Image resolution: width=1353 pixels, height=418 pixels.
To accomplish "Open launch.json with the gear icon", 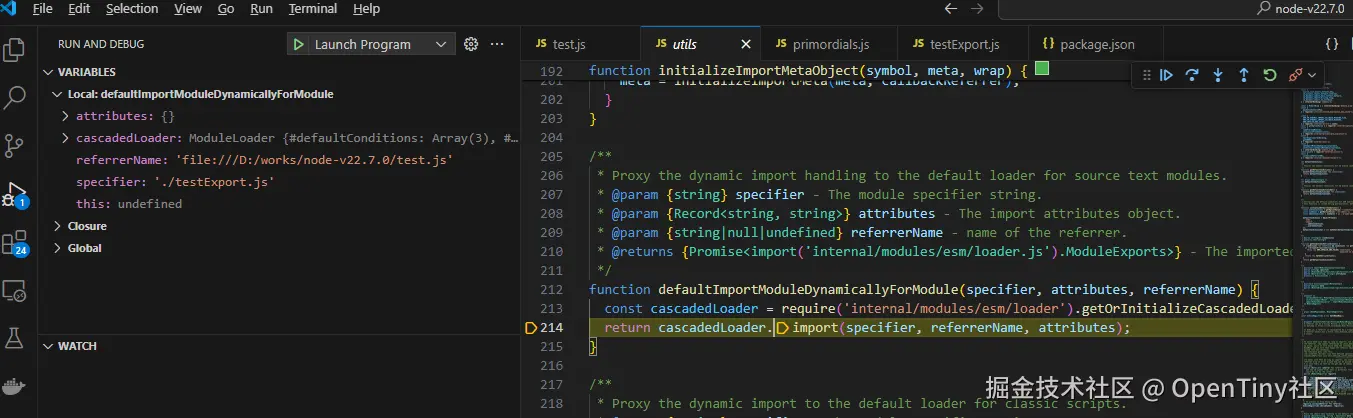I will (x=471, y=44).
